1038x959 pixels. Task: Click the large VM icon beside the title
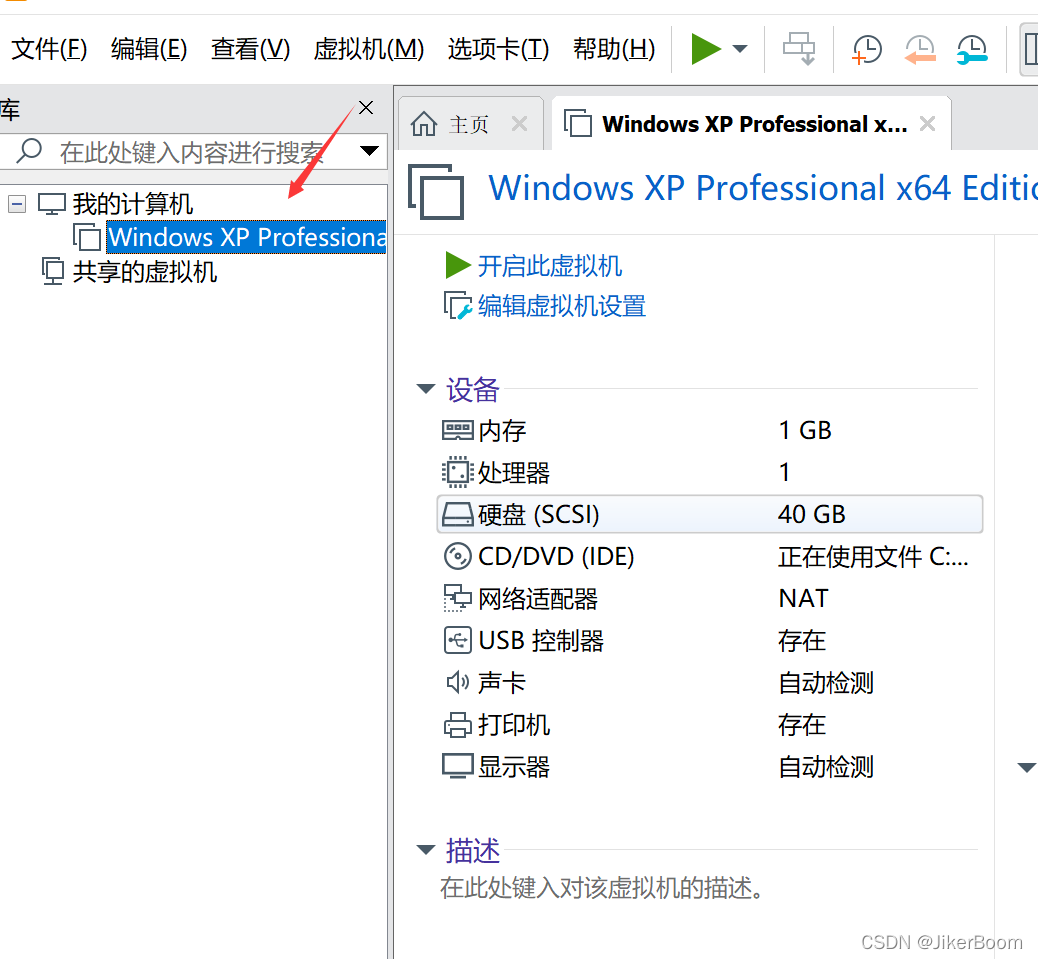(436, 191)
